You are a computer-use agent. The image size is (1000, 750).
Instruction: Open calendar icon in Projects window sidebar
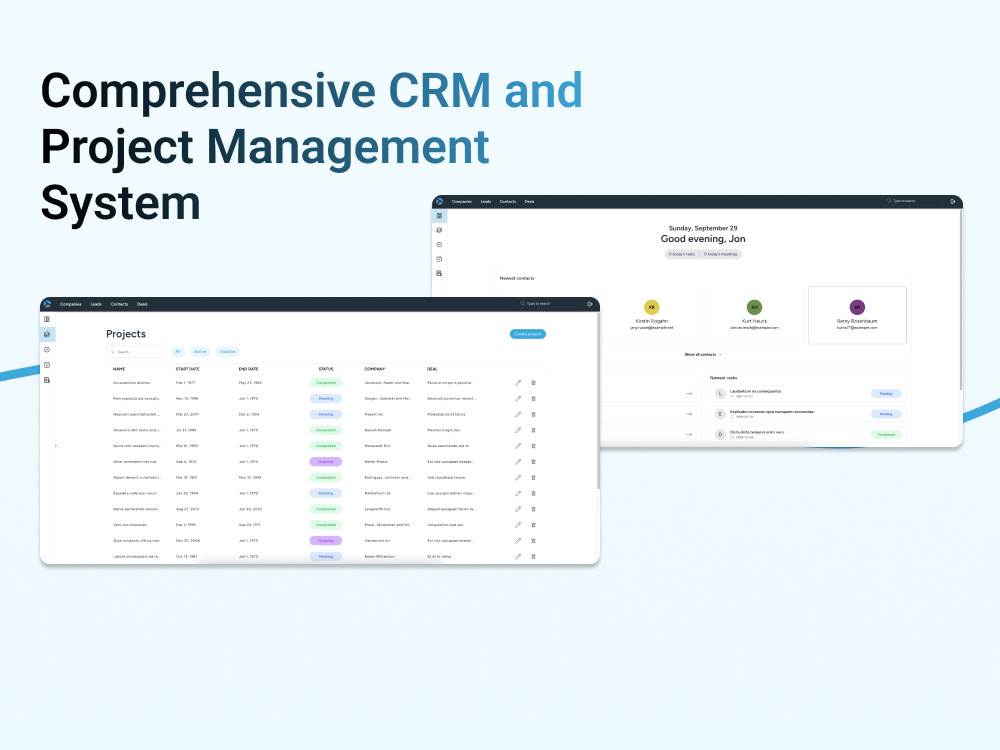pyautogui.click(x=47, y=365)
